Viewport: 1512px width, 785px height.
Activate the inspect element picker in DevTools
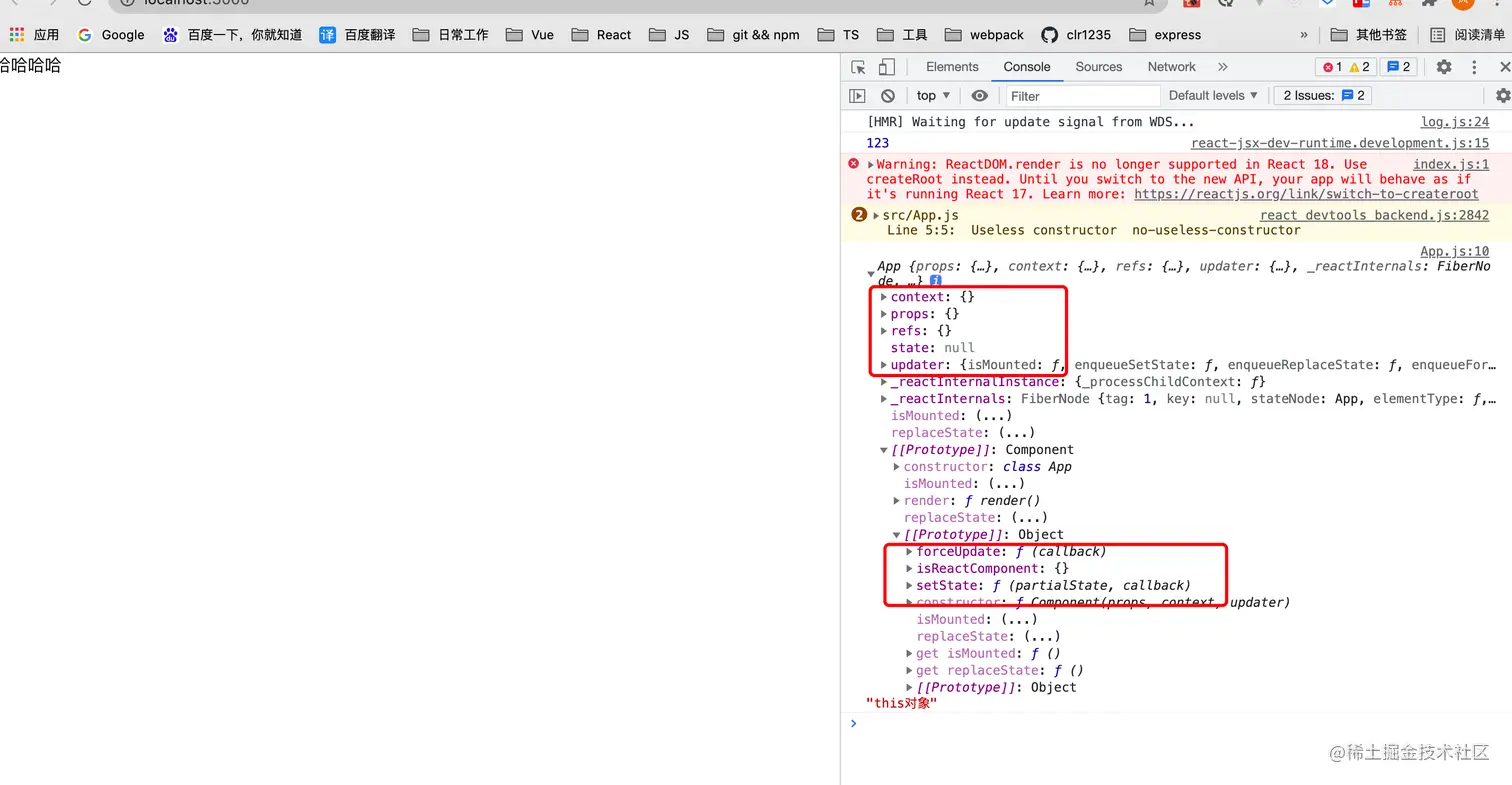(858, 67)
